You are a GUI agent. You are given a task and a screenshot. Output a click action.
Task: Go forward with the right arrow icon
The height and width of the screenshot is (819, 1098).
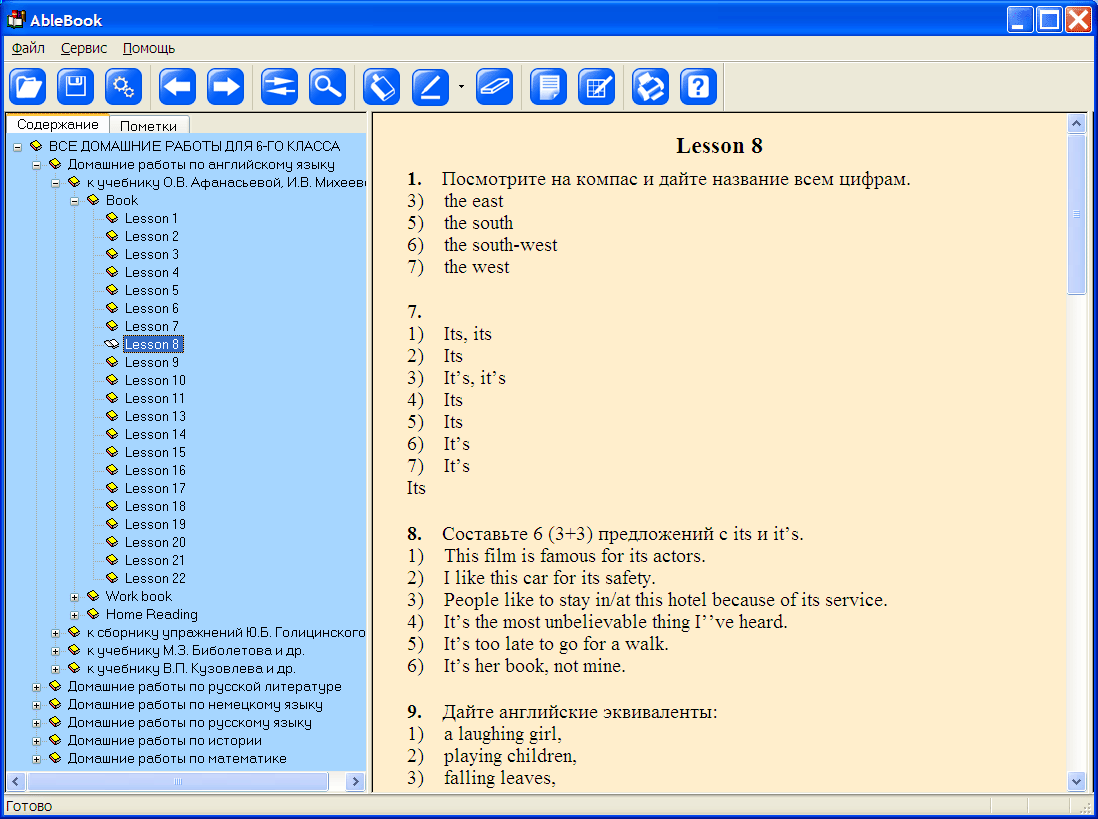coord(226,87)
